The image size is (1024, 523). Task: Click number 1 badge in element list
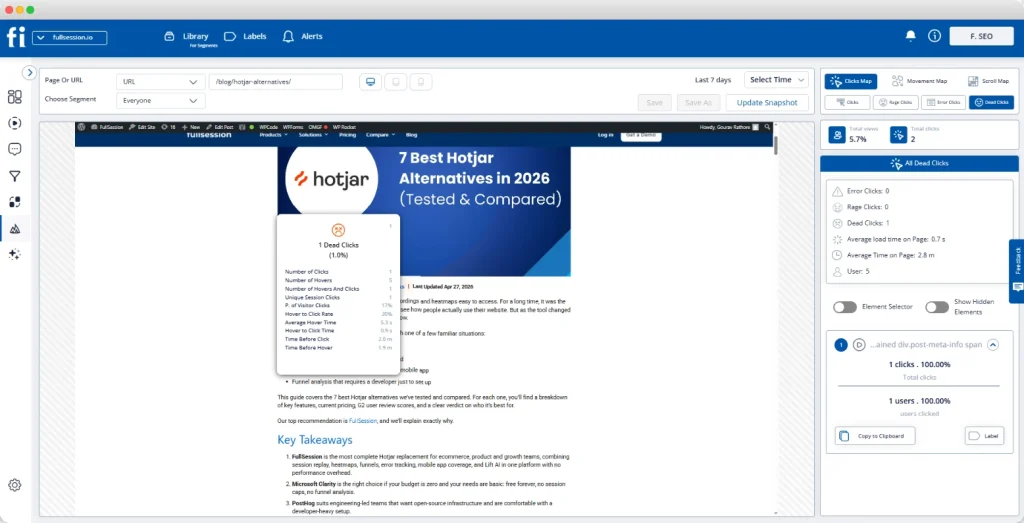(841, 345)
